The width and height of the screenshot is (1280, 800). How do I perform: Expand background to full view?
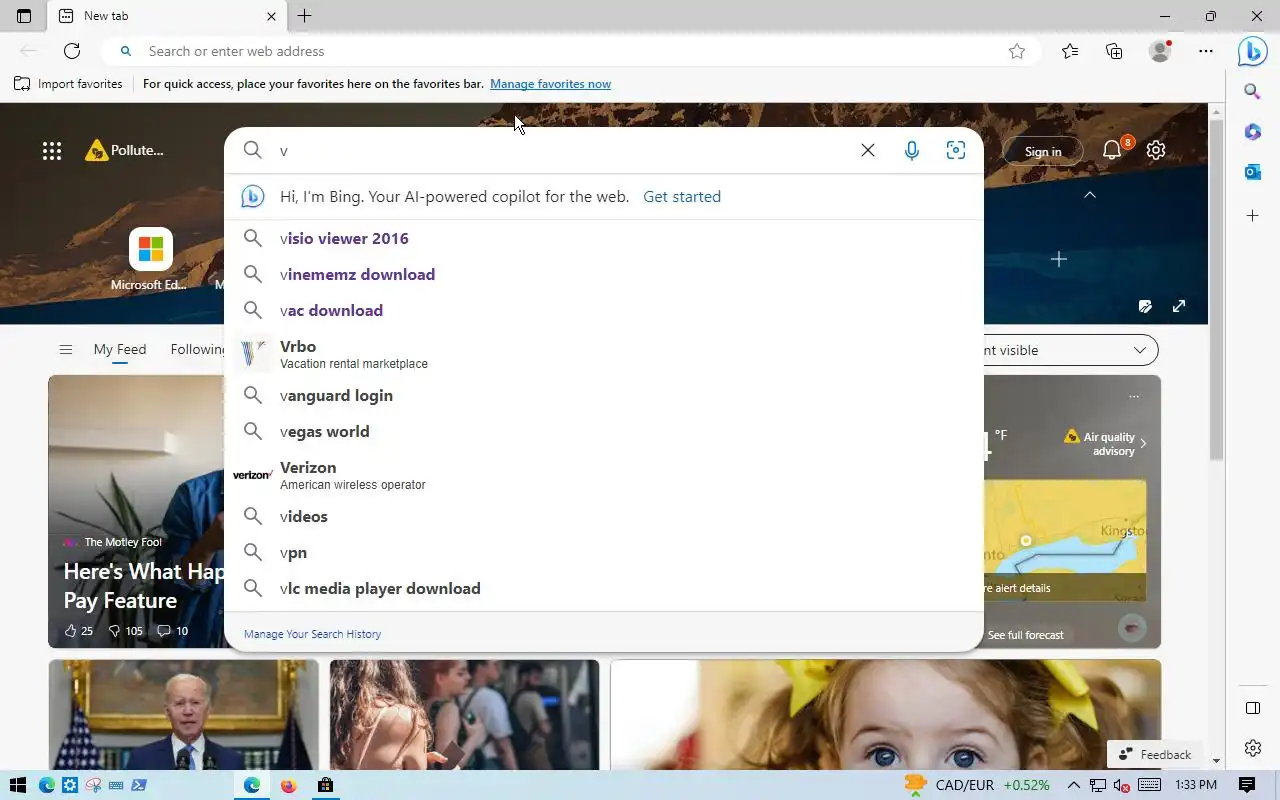click(x=1179, y=306)
